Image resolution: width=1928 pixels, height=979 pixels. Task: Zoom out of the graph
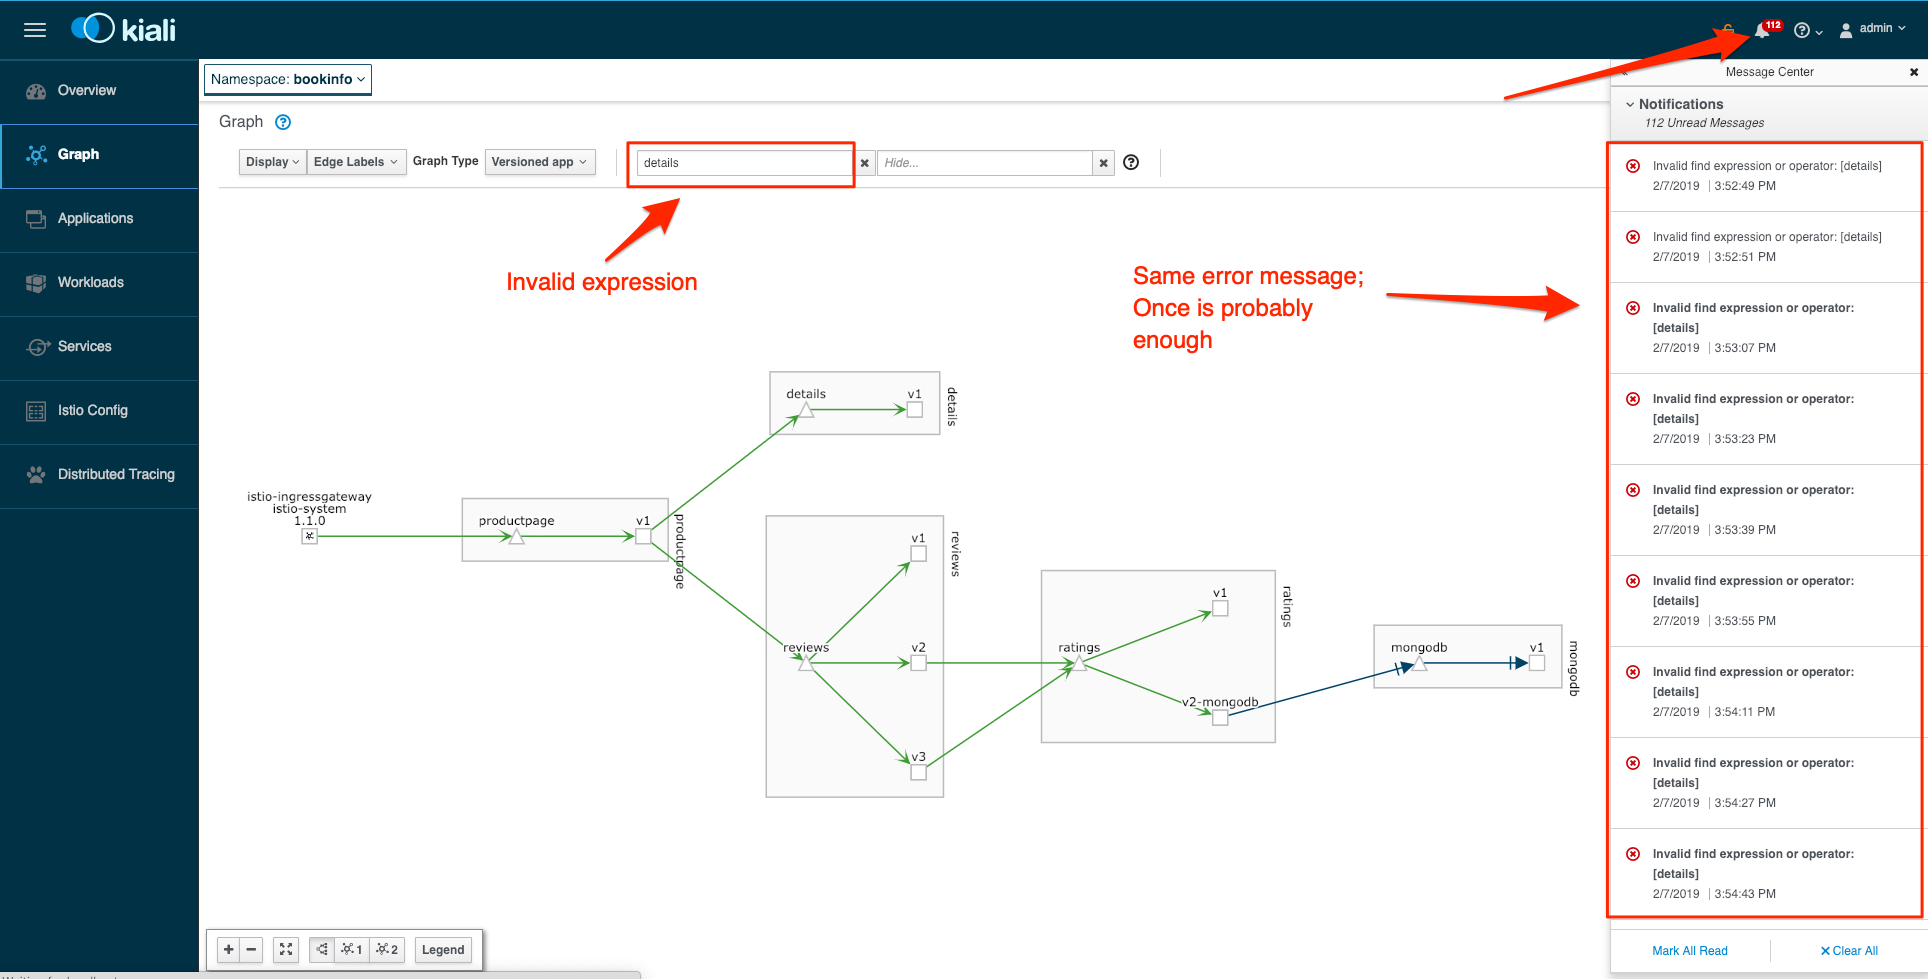[x=252, y=949]
